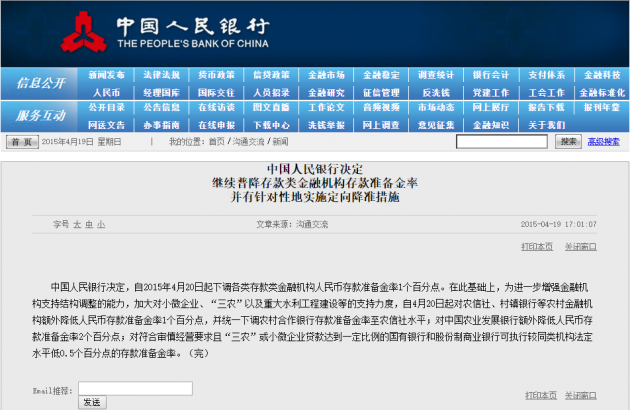Open the 调查统计 navigation item
Screen dimensions: 630x410
436,75
